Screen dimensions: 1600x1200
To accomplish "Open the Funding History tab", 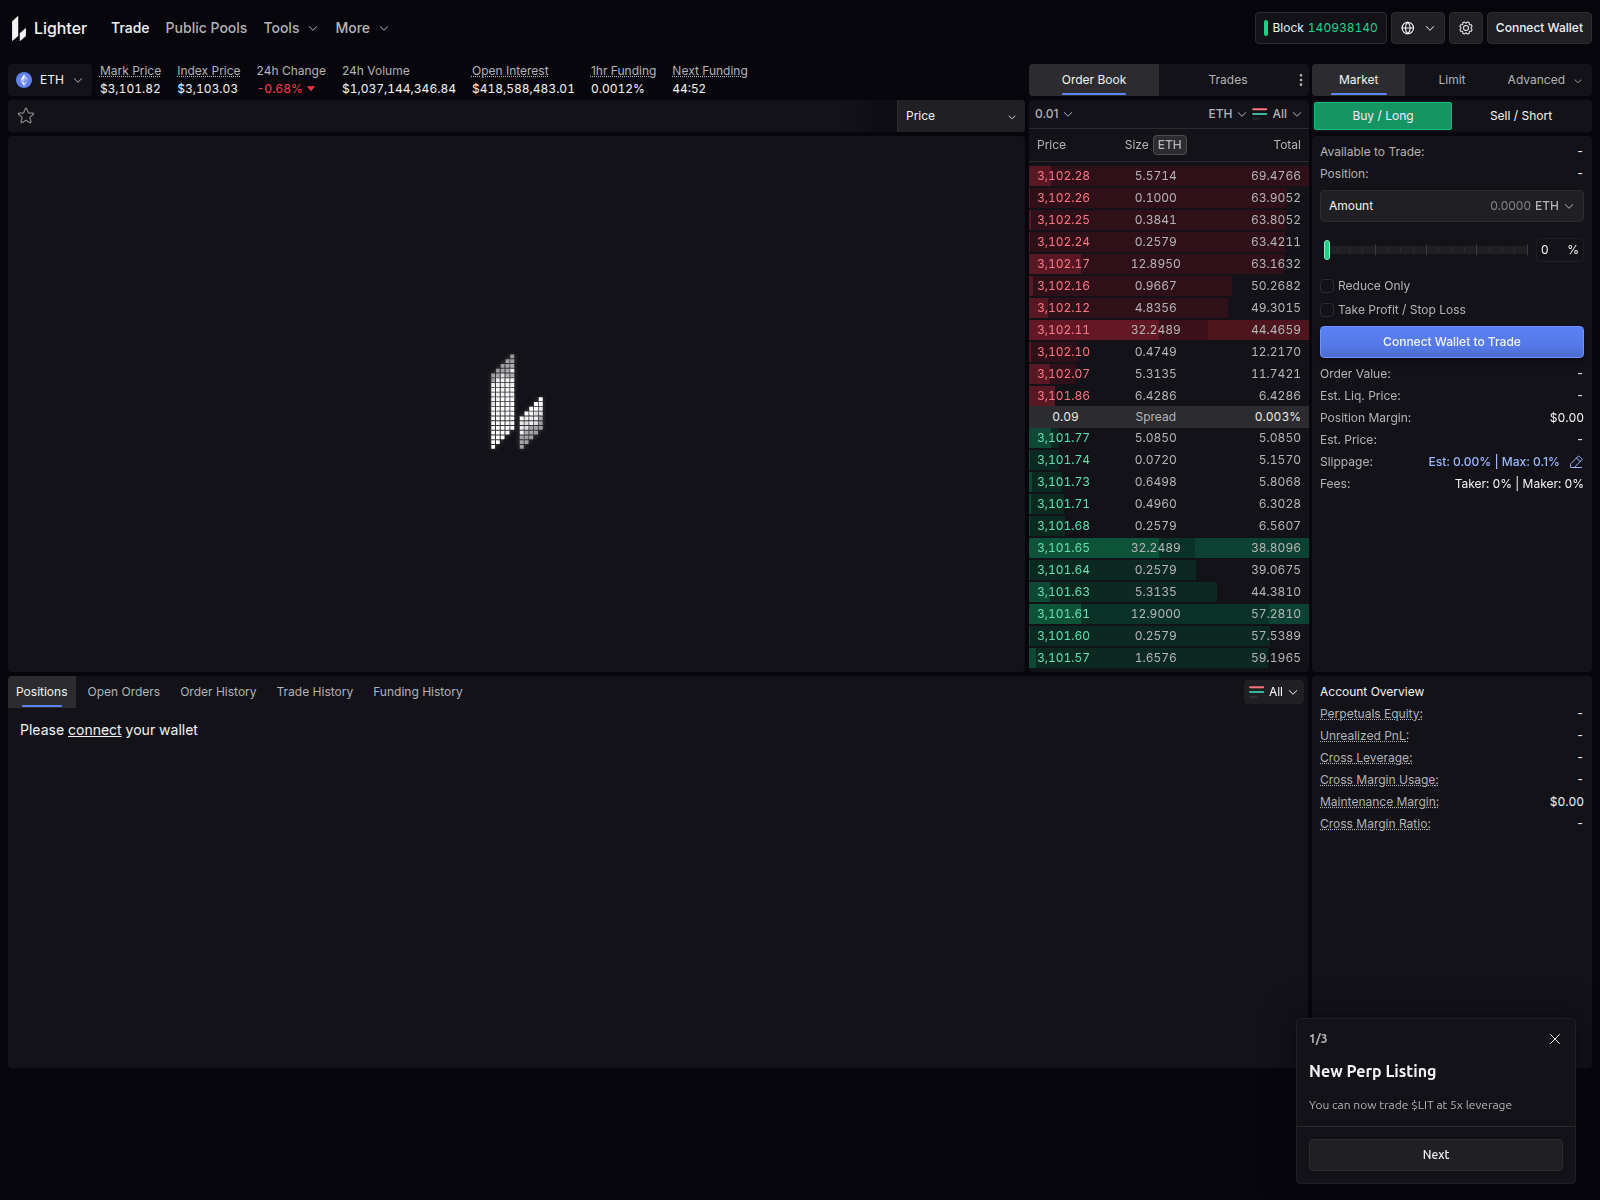I will click(417, 691).
